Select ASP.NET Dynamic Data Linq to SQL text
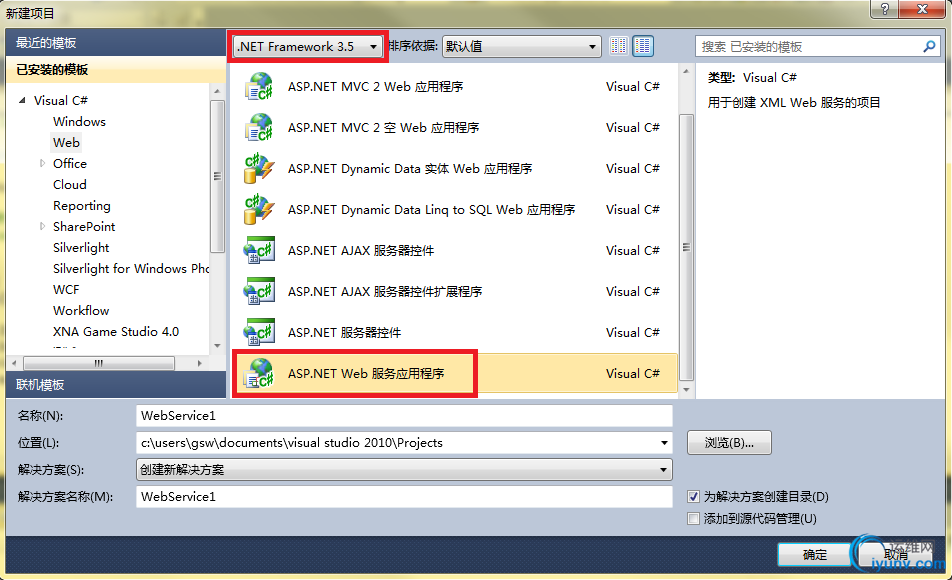The height and width of the screenshot is (580, 952). [432, 210]
